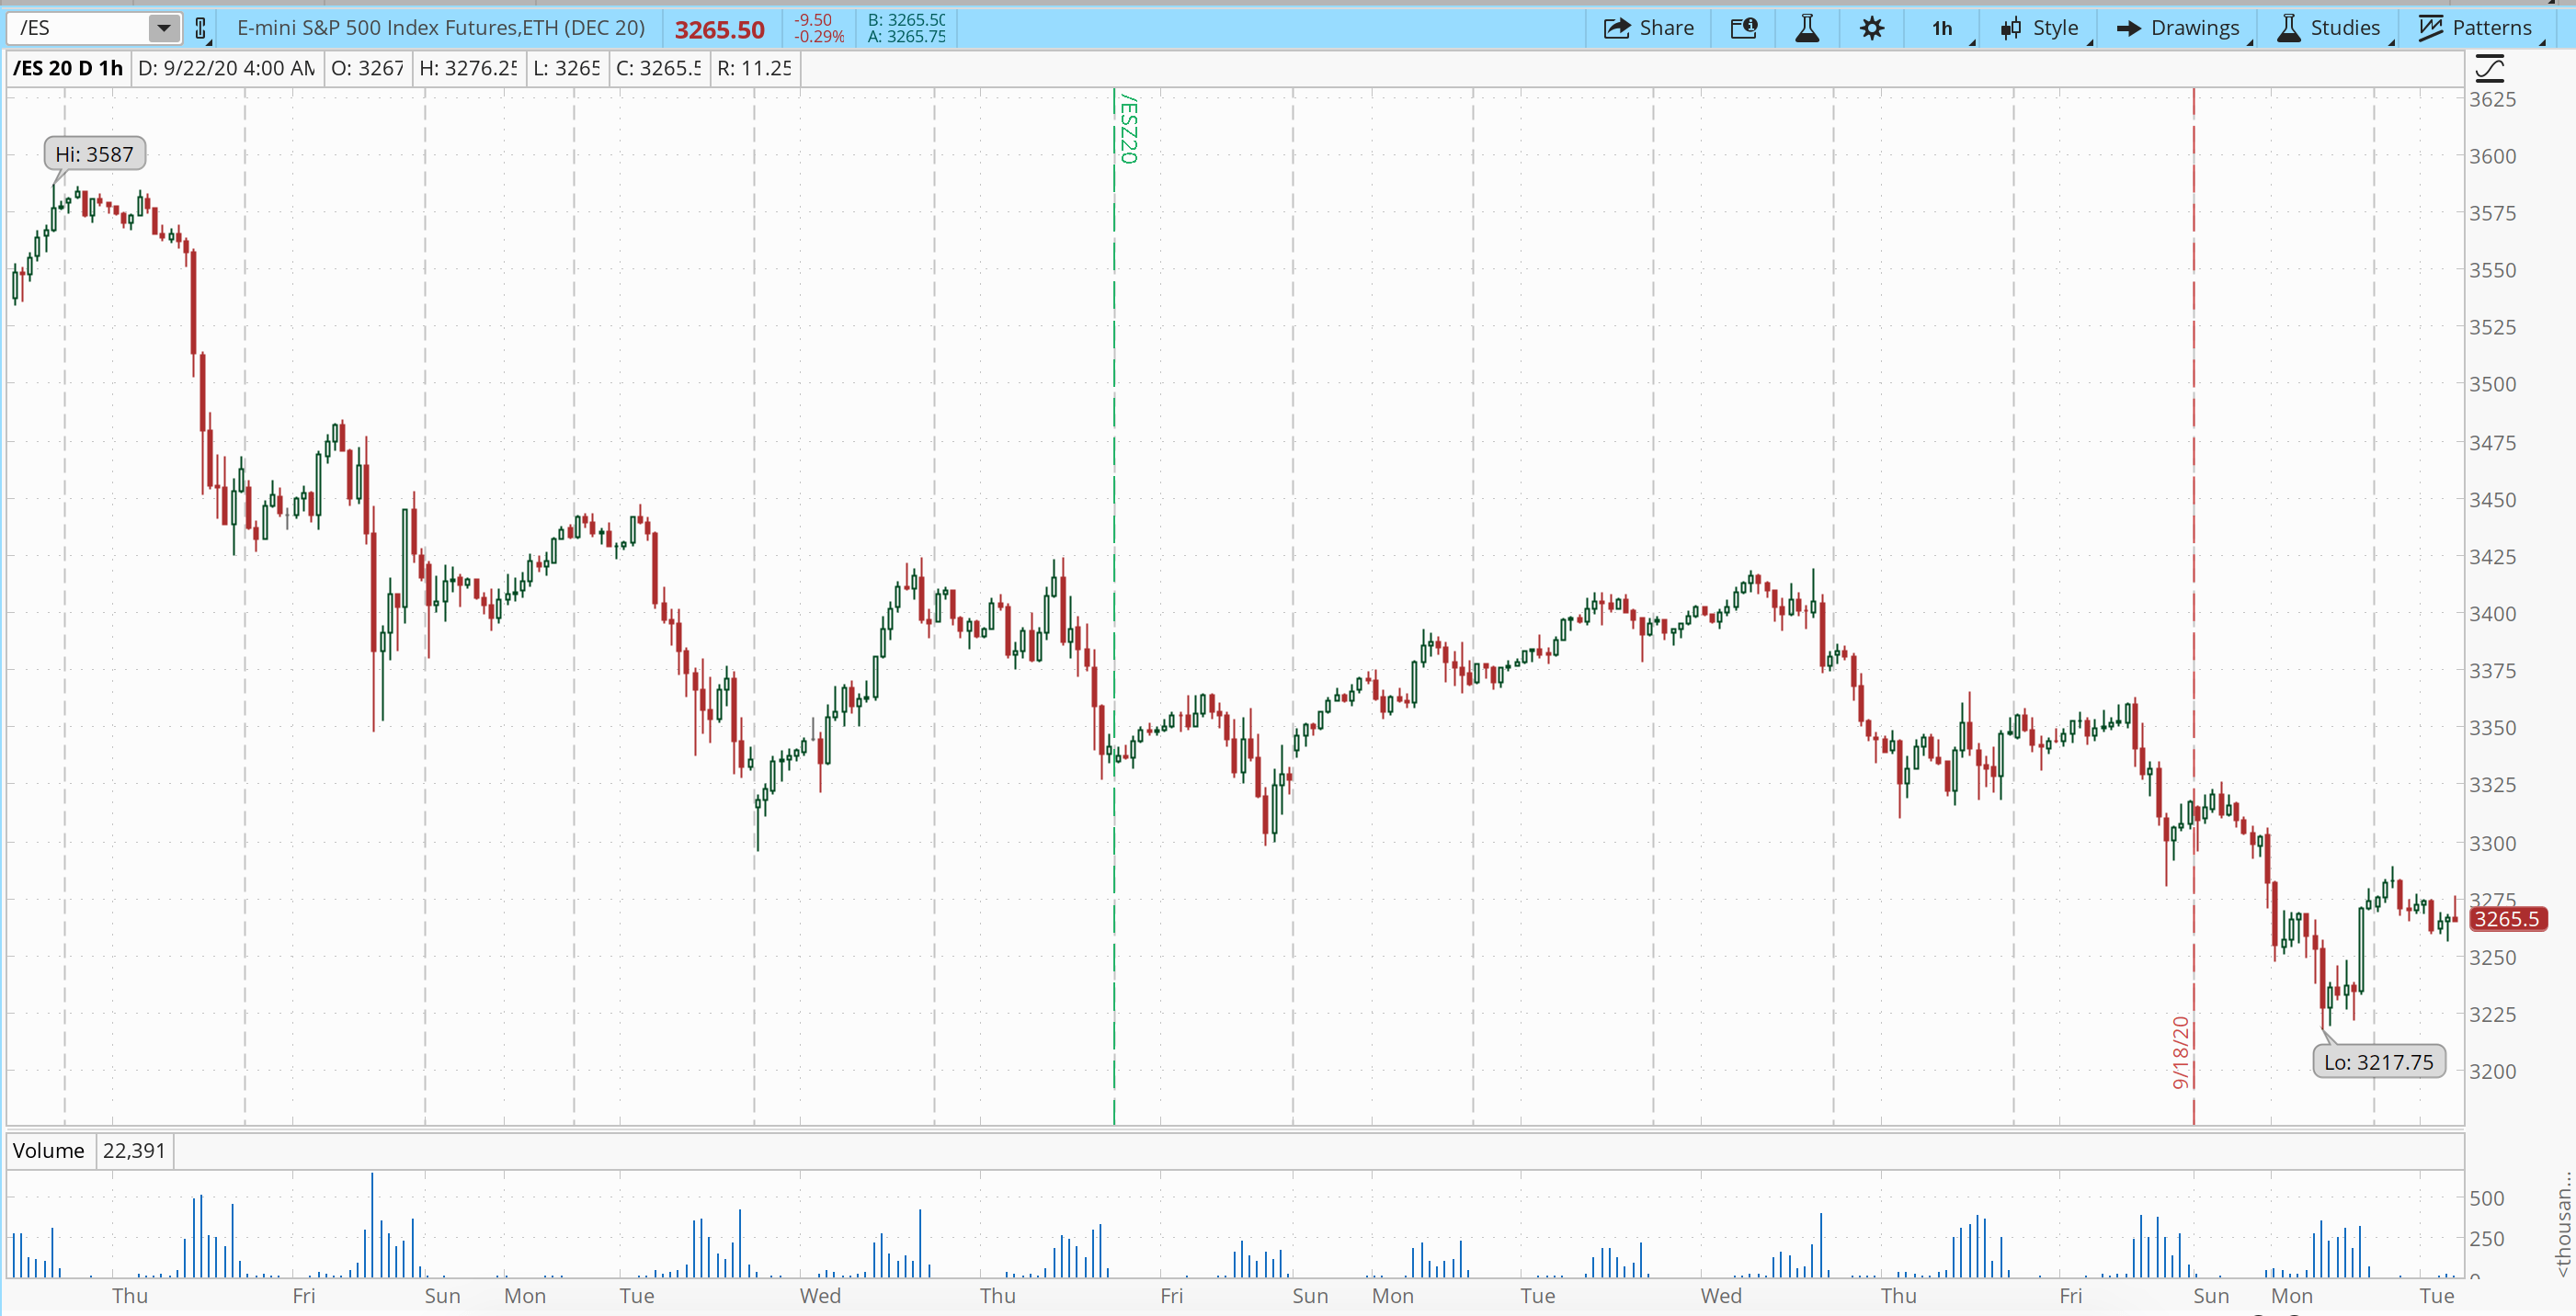Click the Volume study label

point(49,1150)
